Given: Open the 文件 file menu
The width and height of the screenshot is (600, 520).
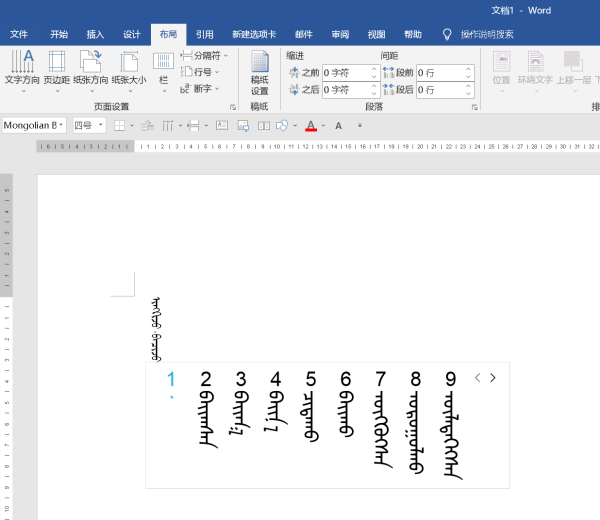Looking at the screenshot, I should pos(19,33).
